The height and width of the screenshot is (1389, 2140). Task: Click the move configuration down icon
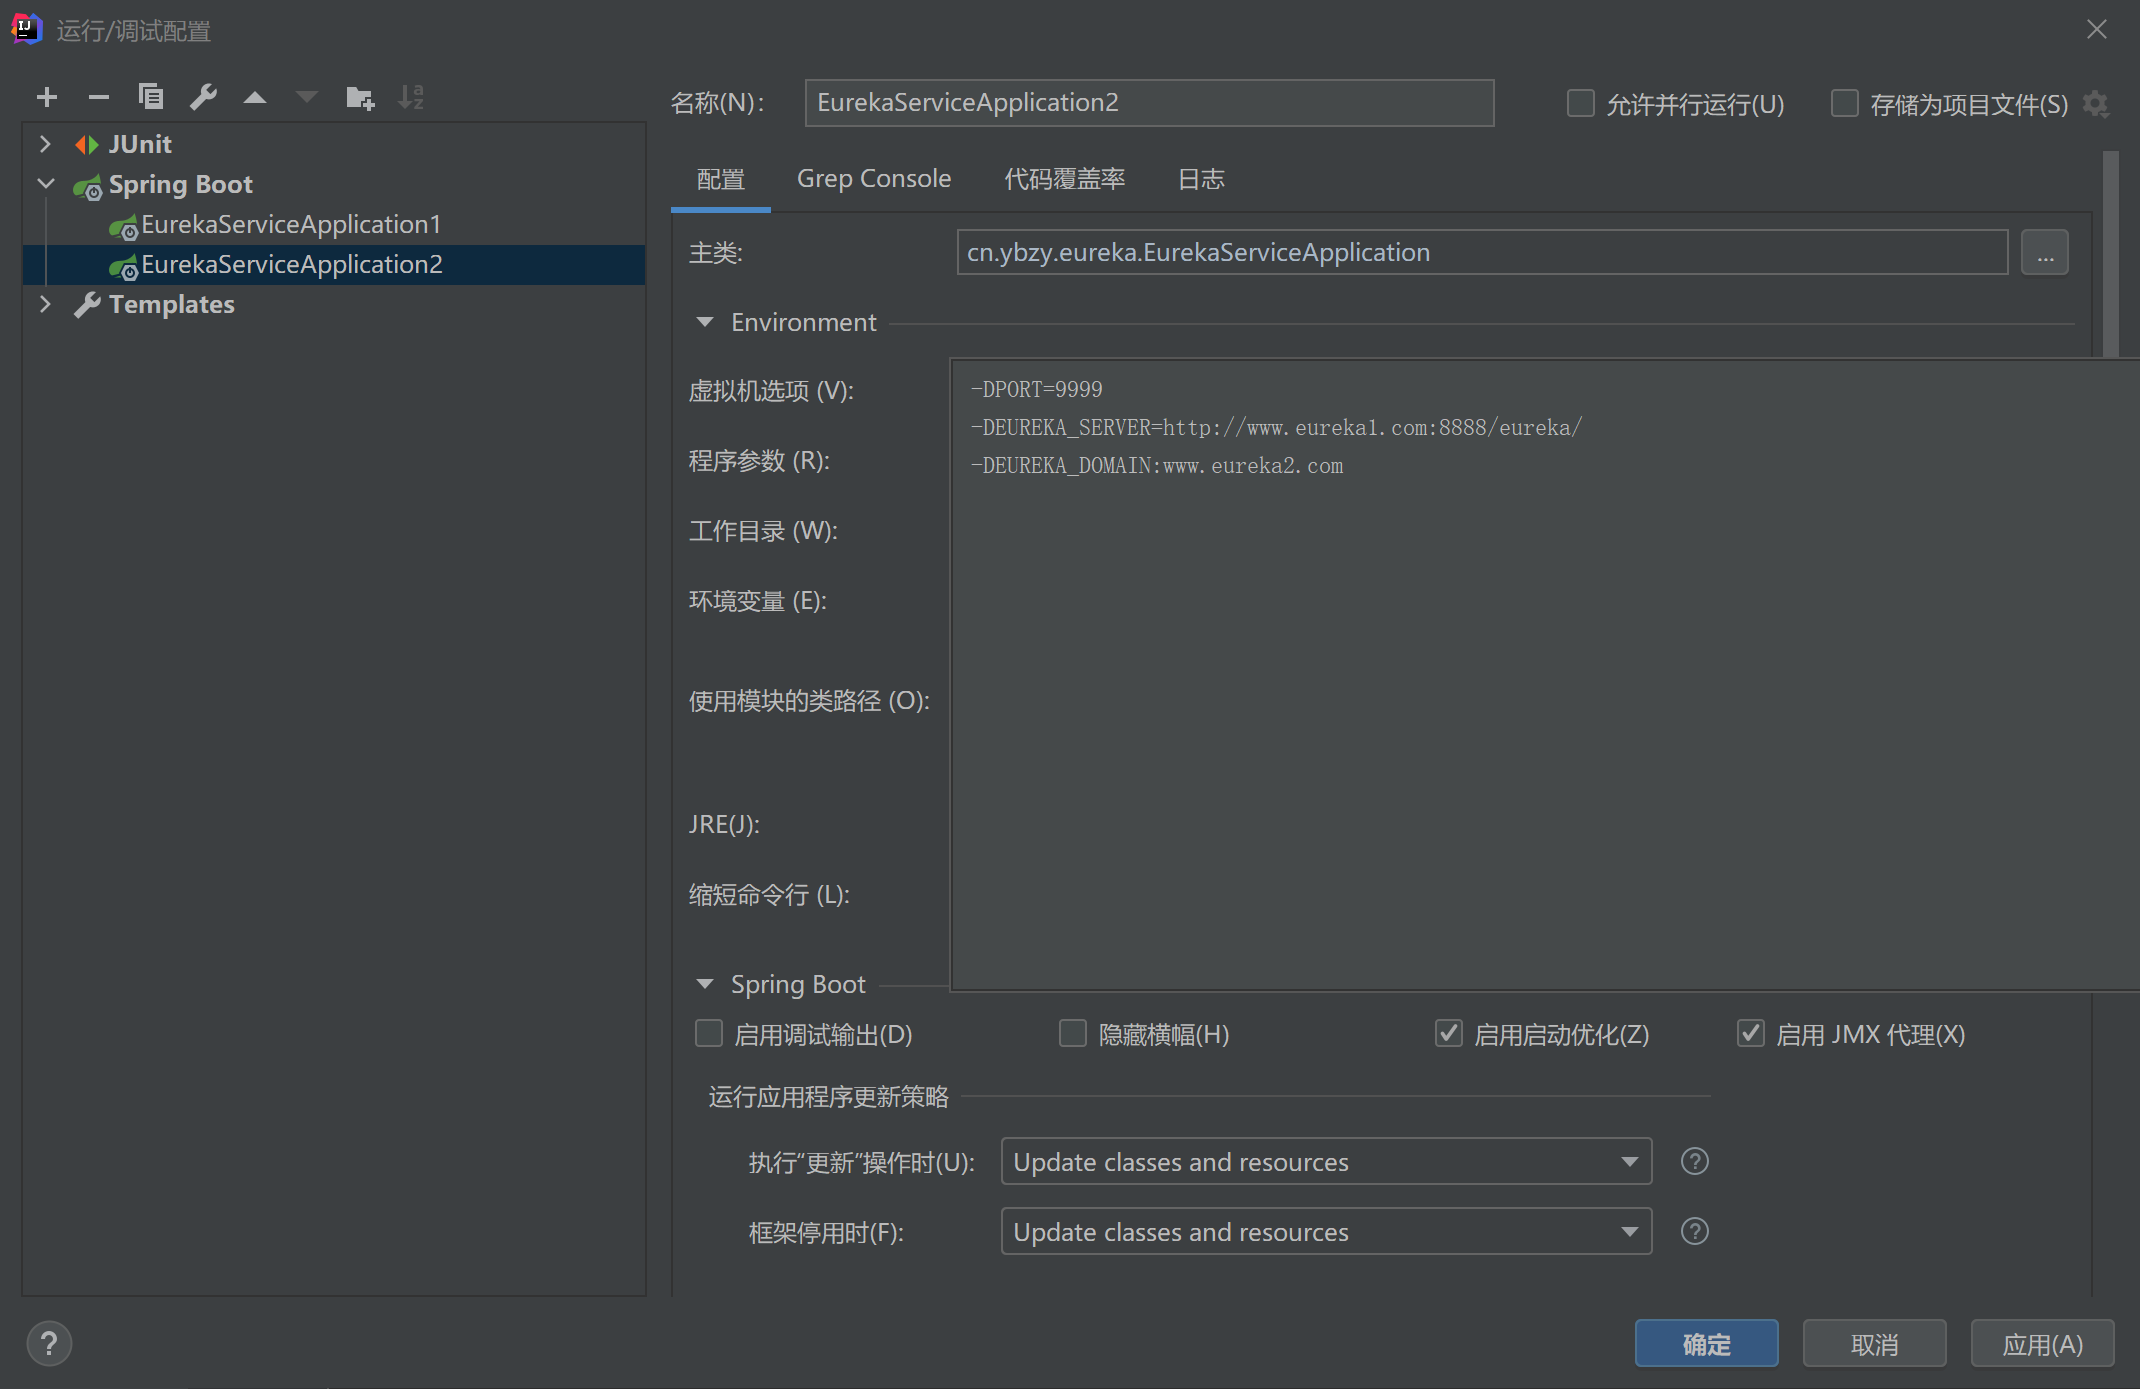click(306, 97)
